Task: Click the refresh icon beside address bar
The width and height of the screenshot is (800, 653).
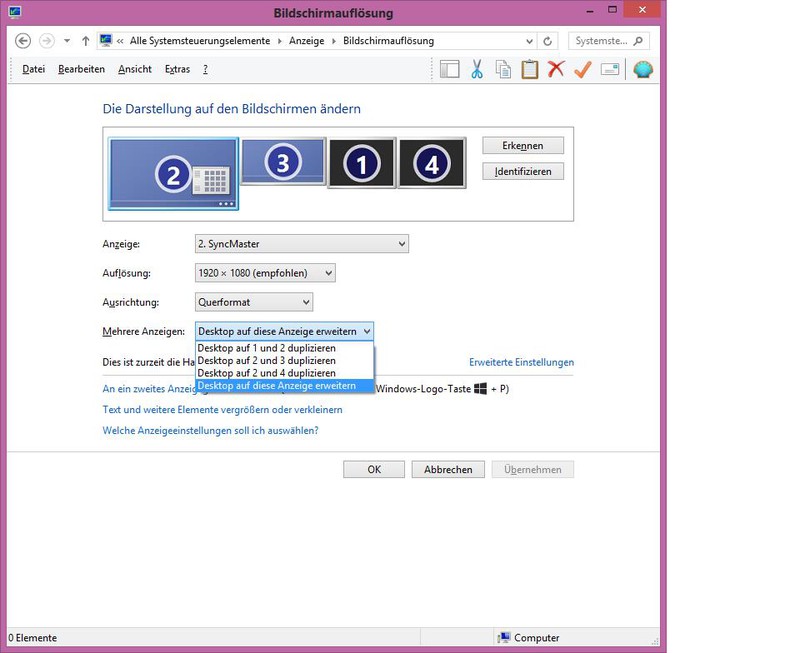Action: (x=548, y=41)
